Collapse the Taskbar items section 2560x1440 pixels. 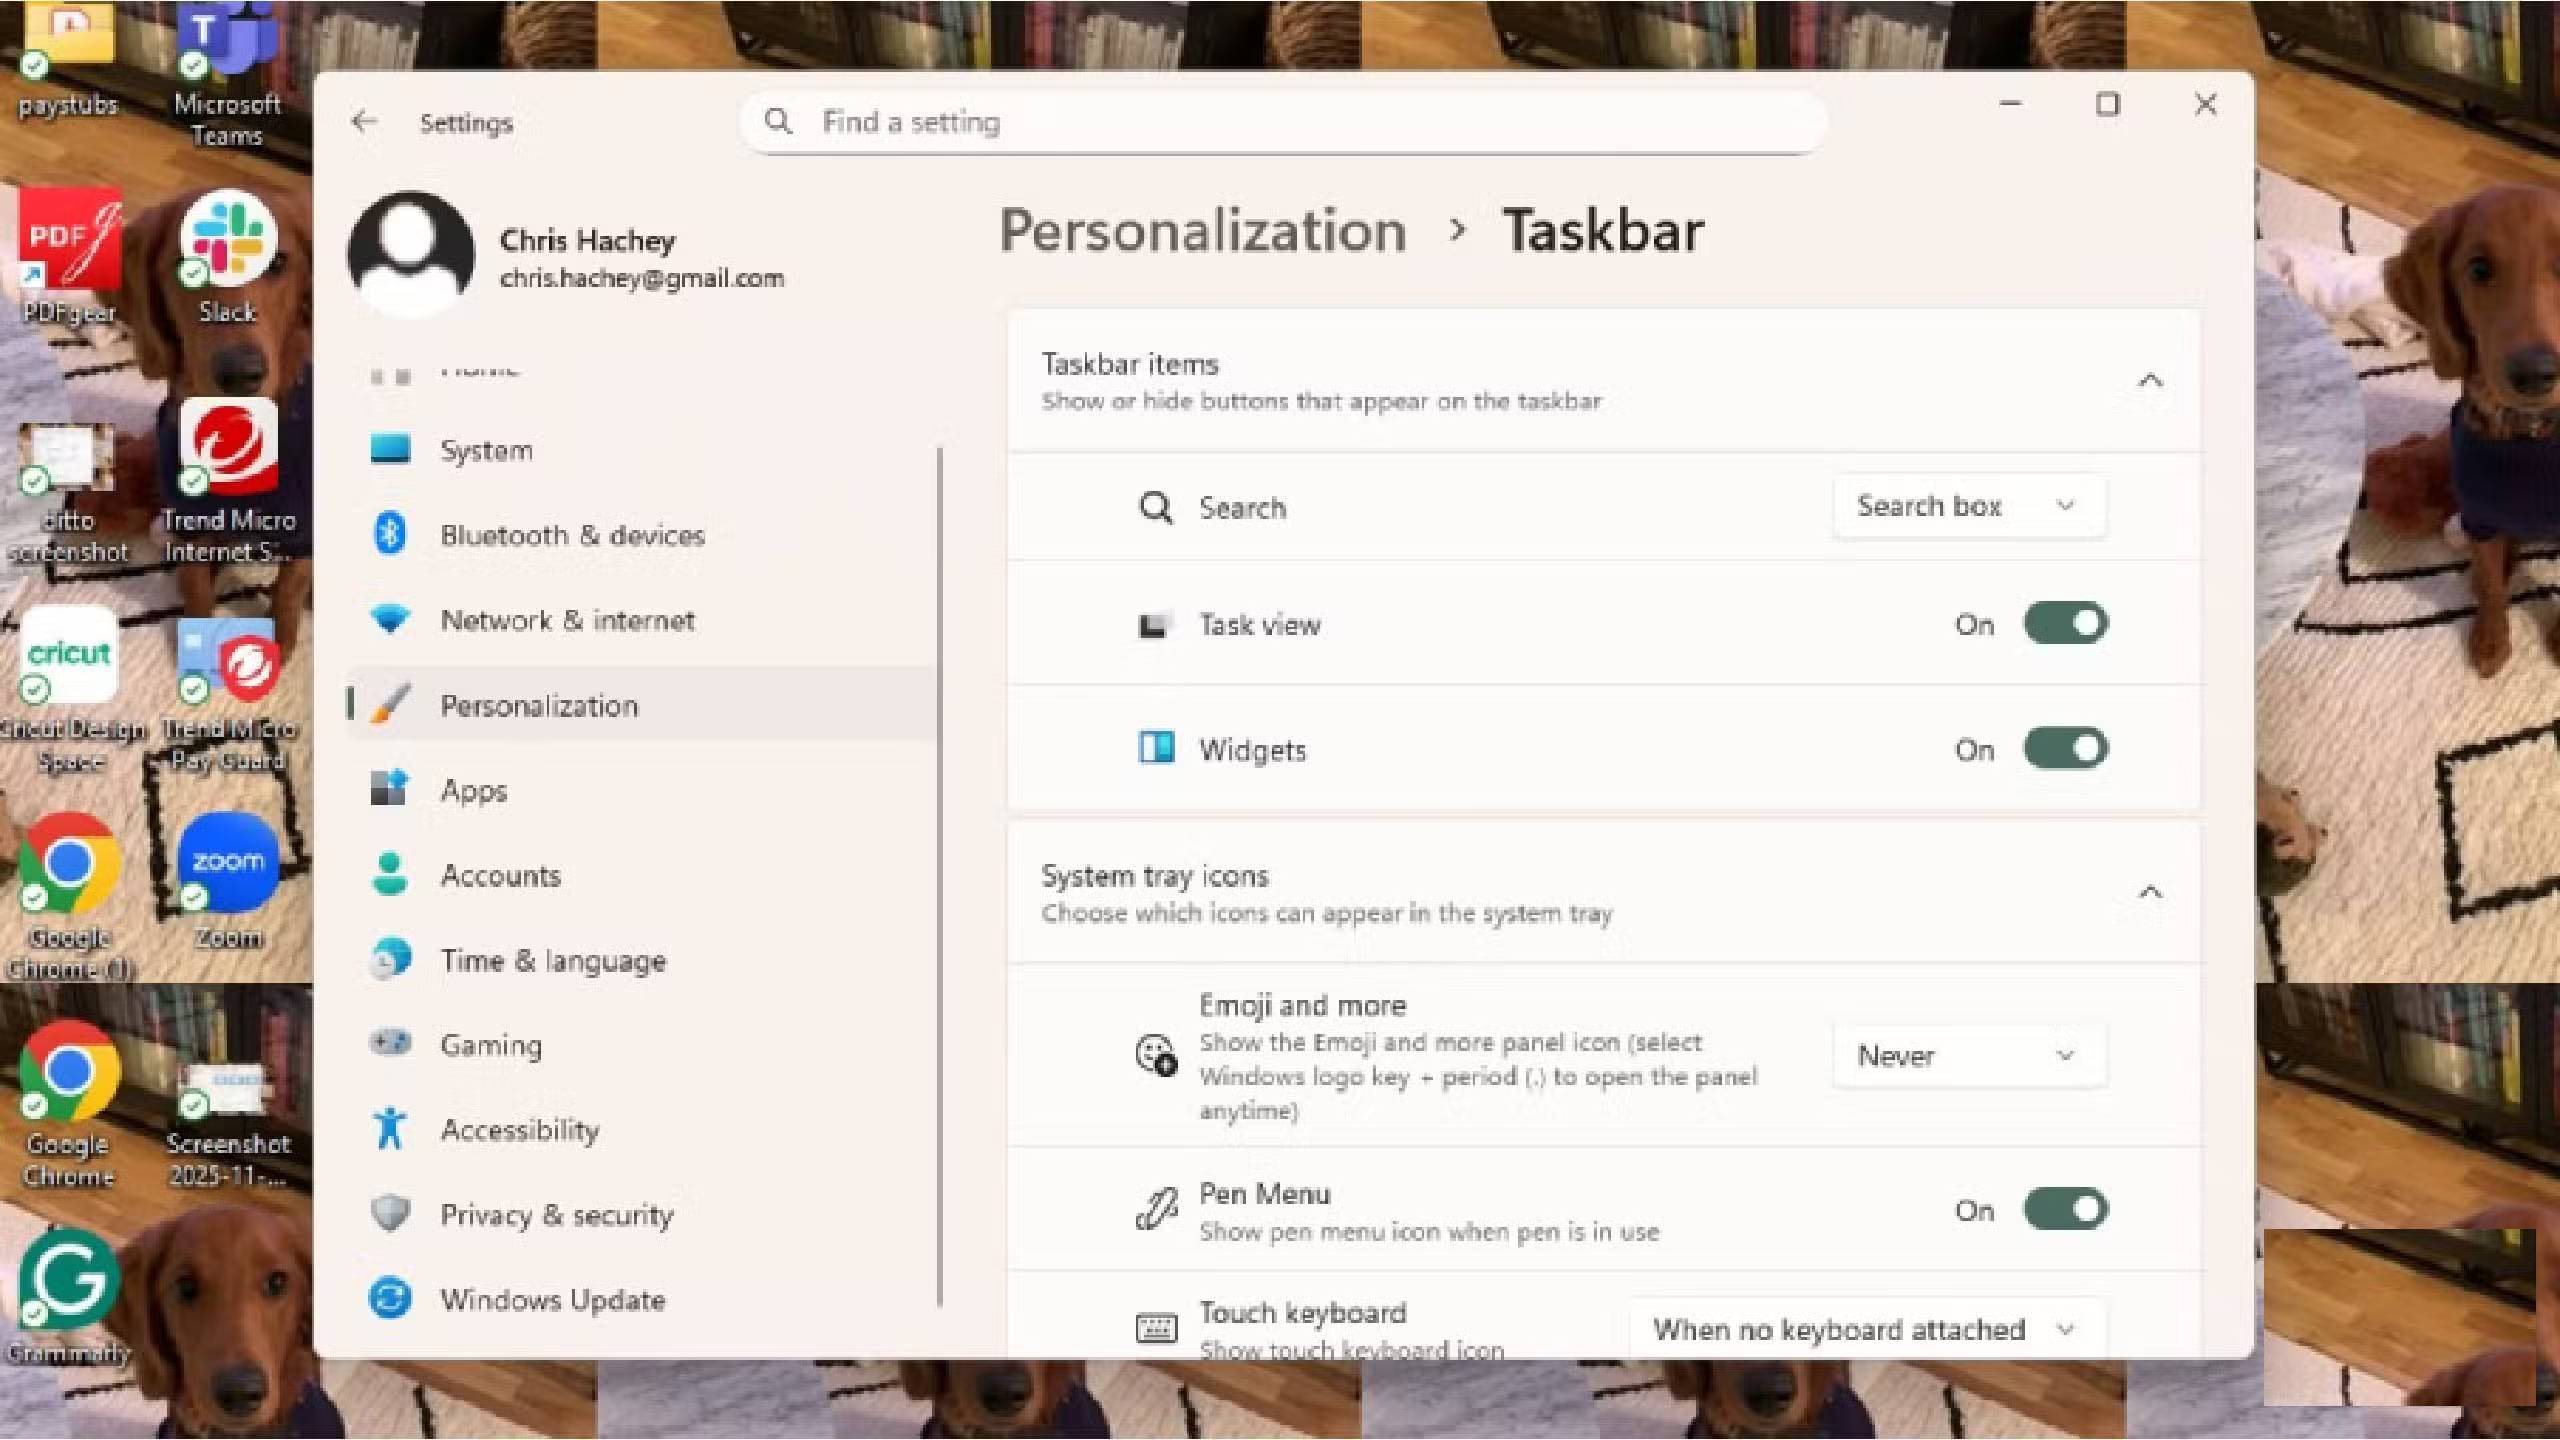2150,380
